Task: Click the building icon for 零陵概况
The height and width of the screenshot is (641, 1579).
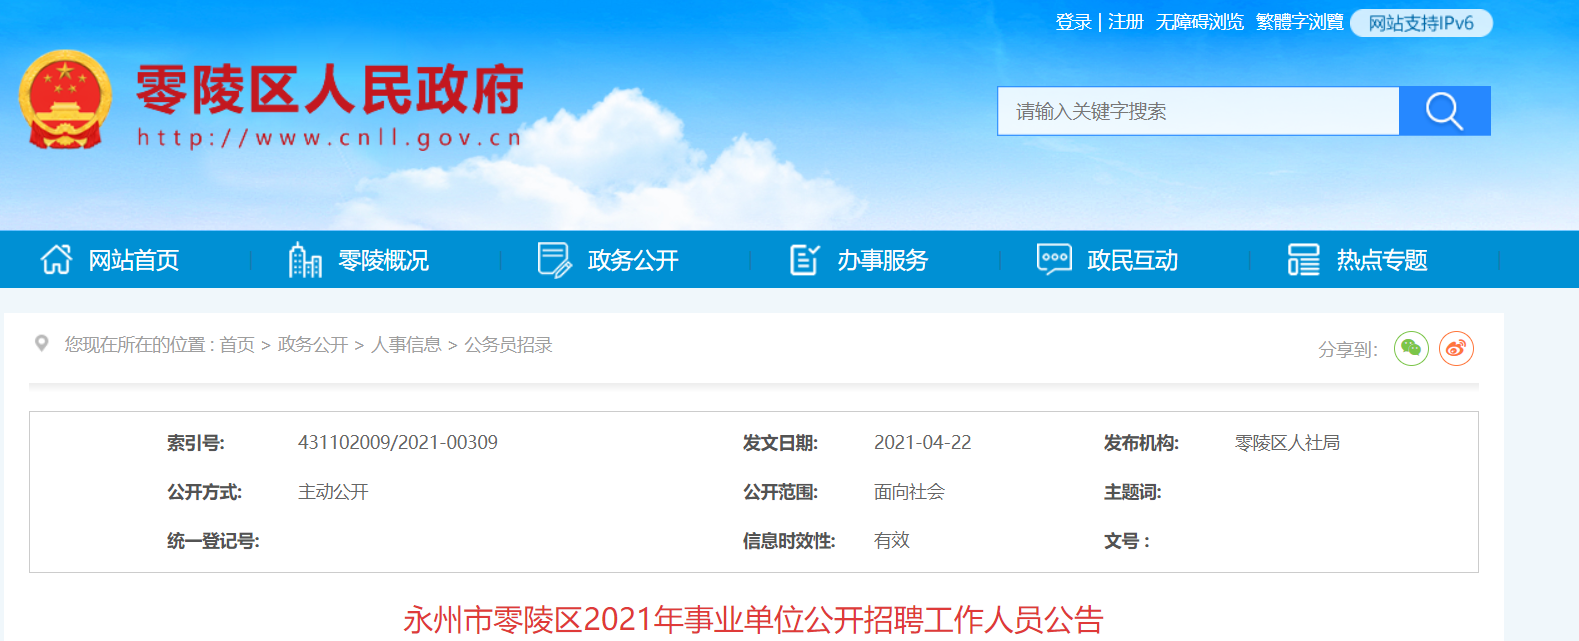Action: coord(305,260)
